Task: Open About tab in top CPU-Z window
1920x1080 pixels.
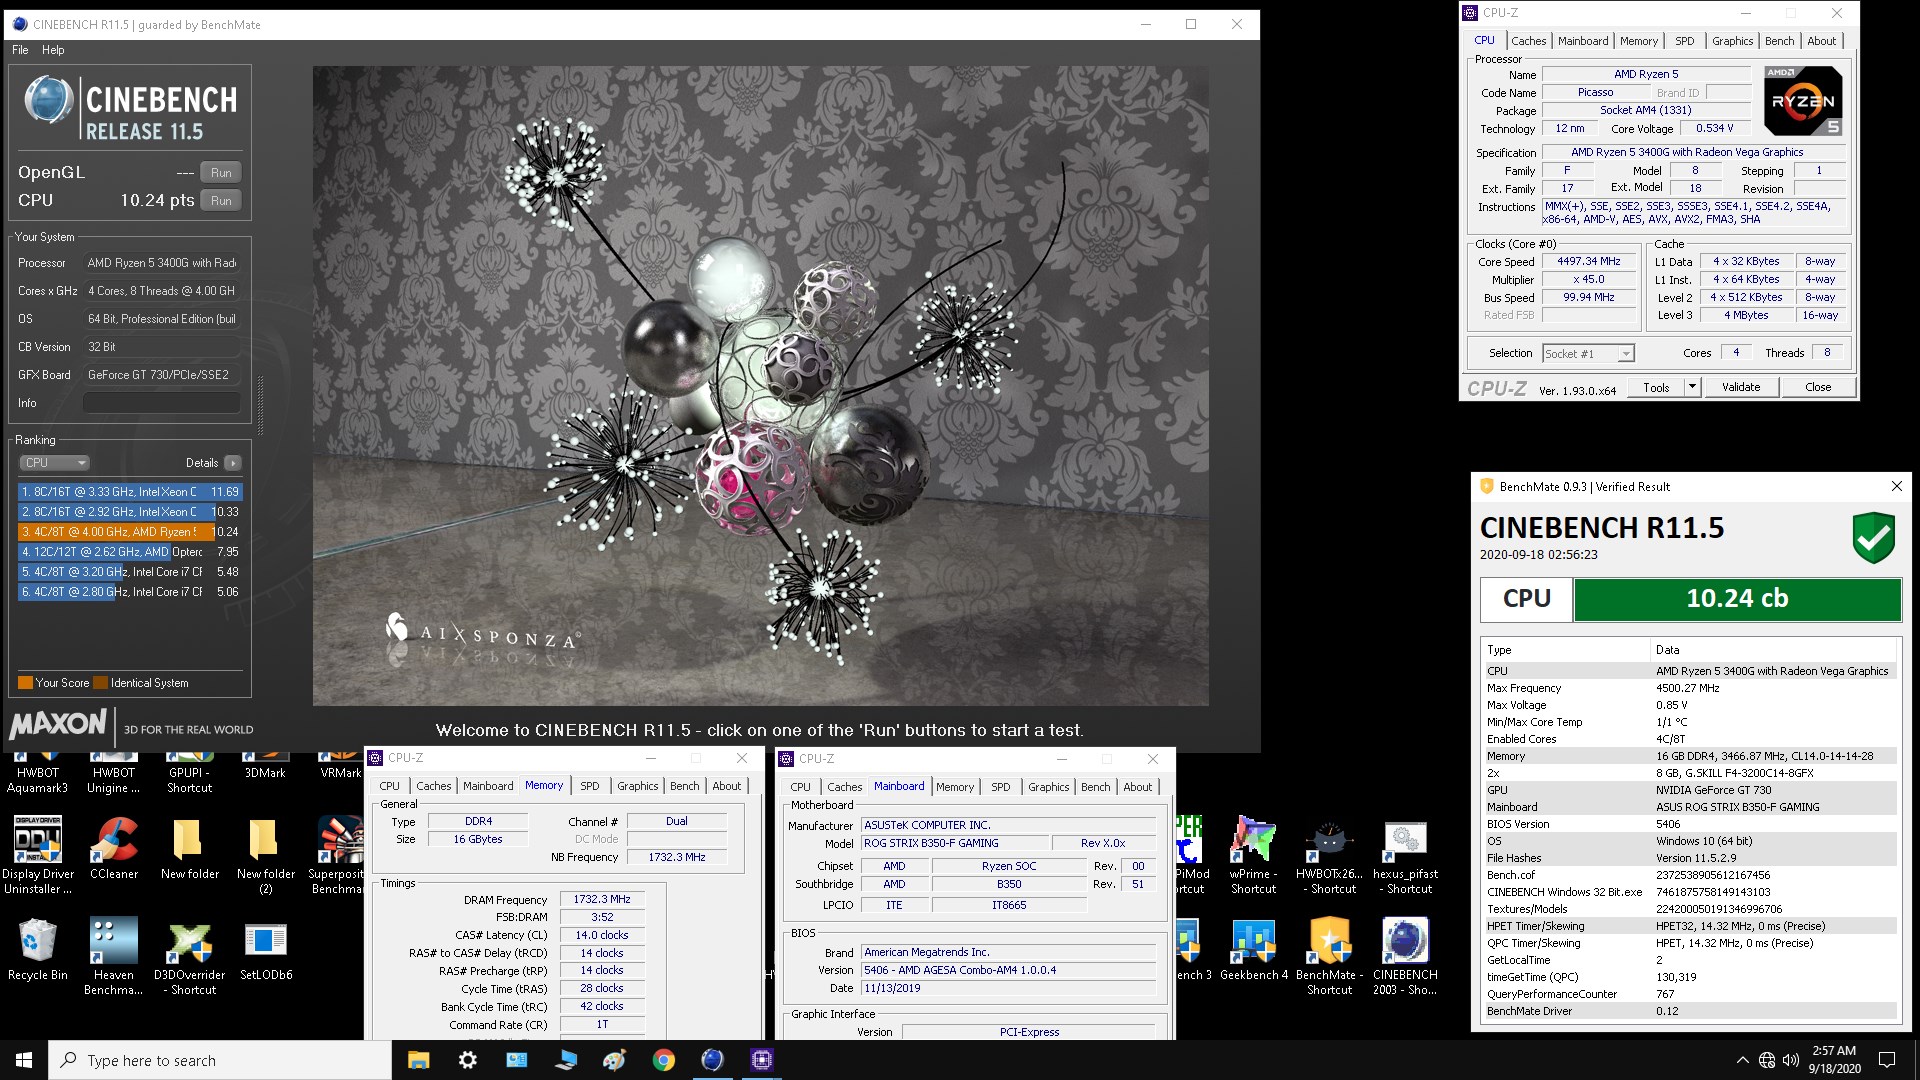Action: click(x=1821, y=41)
